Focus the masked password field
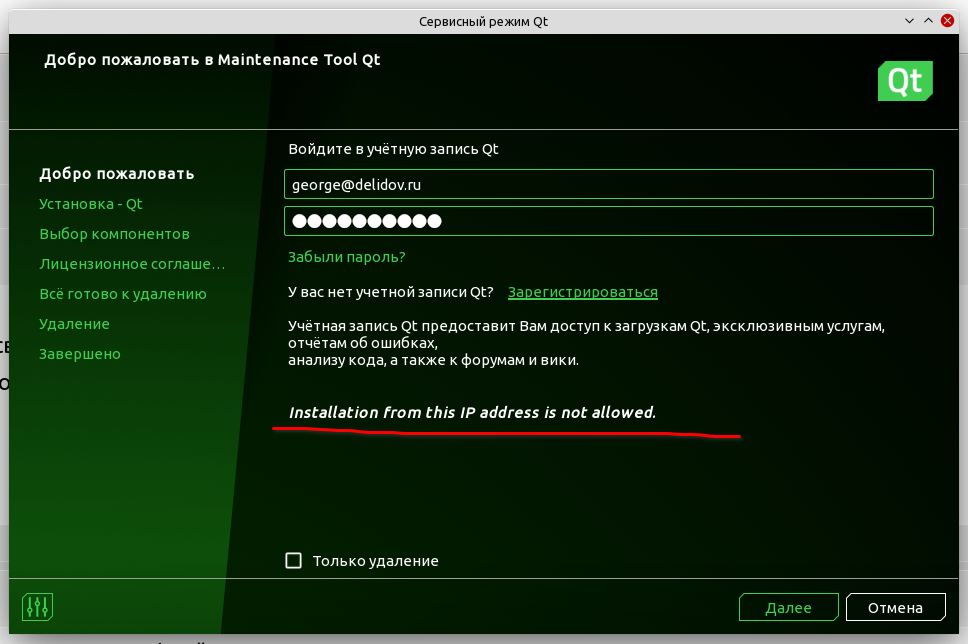 tap(609, 221)
